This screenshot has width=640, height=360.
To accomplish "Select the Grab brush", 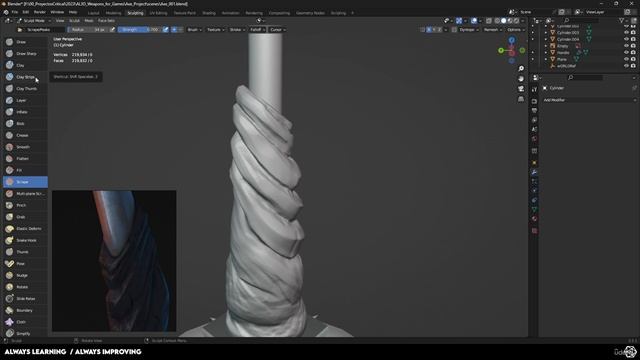I will pyautogui.click(x=25, y=217).
